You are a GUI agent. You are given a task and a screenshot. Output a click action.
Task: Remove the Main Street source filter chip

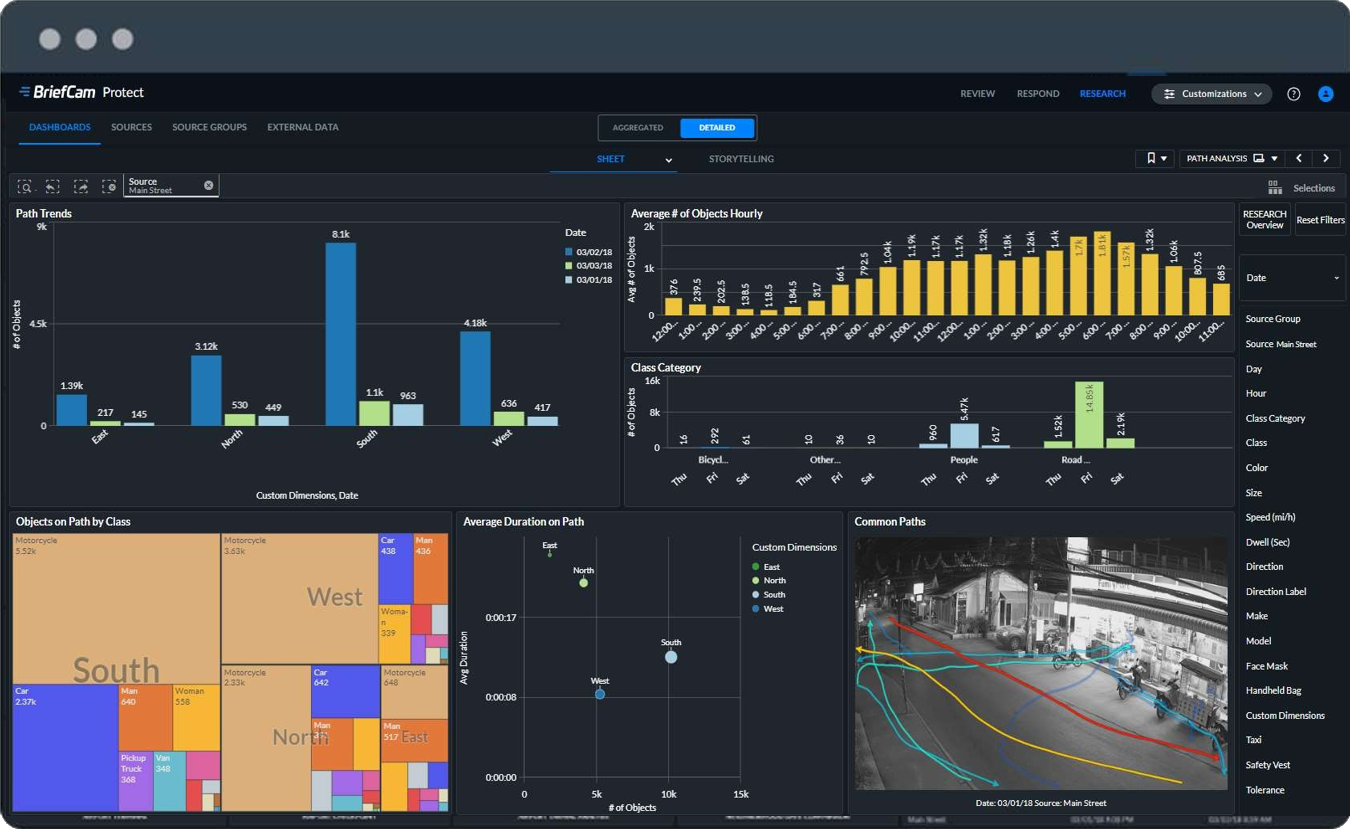(x=208, y=185)
